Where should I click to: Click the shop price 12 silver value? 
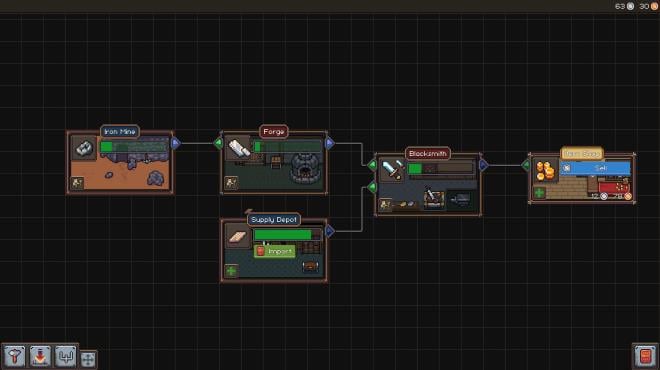[599, 196]
